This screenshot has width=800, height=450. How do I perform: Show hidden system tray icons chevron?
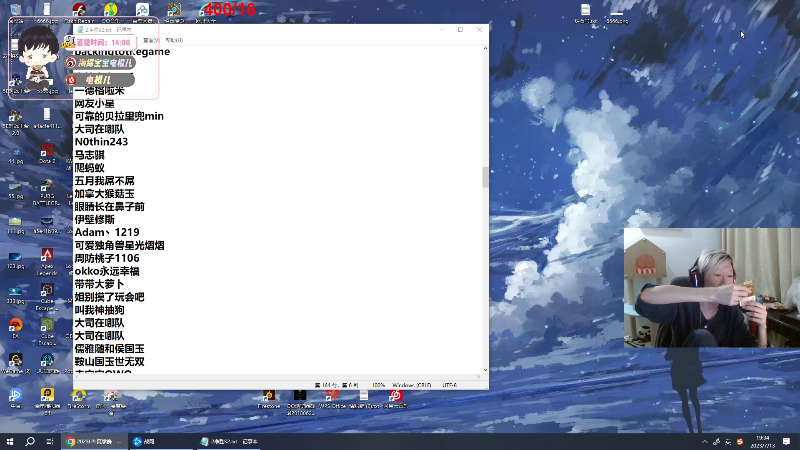coord(705,442)
